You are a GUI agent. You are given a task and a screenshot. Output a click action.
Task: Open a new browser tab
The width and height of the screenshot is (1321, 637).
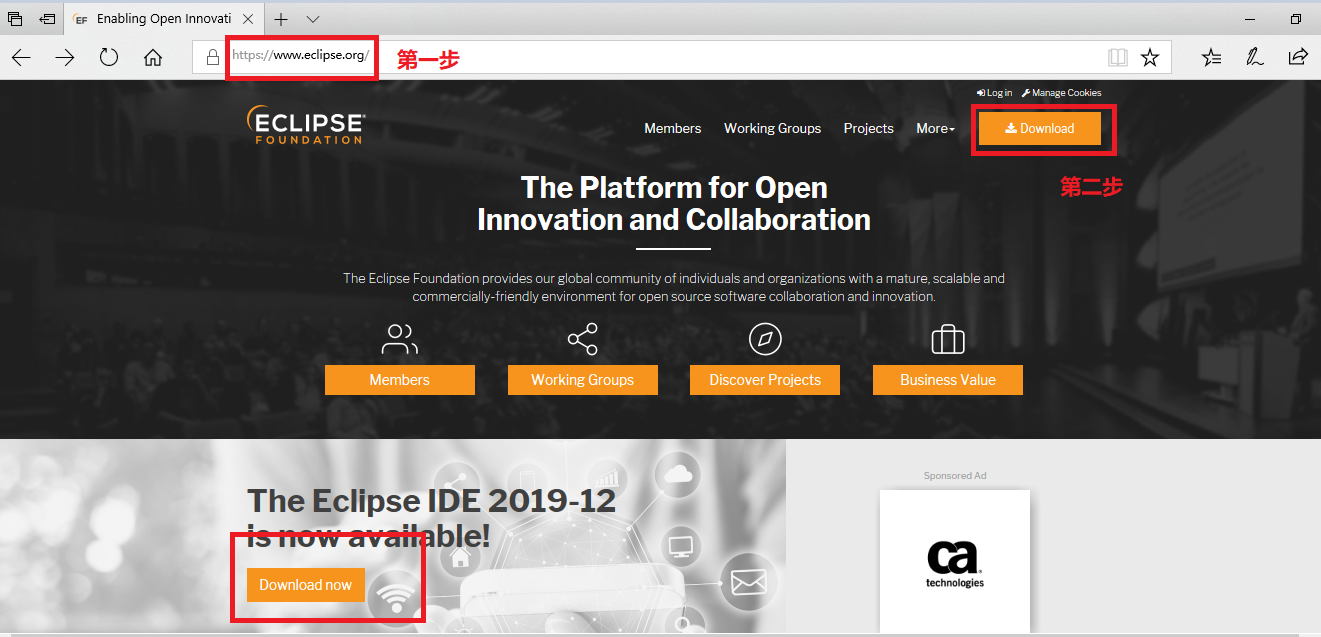(x=281, y=19)
